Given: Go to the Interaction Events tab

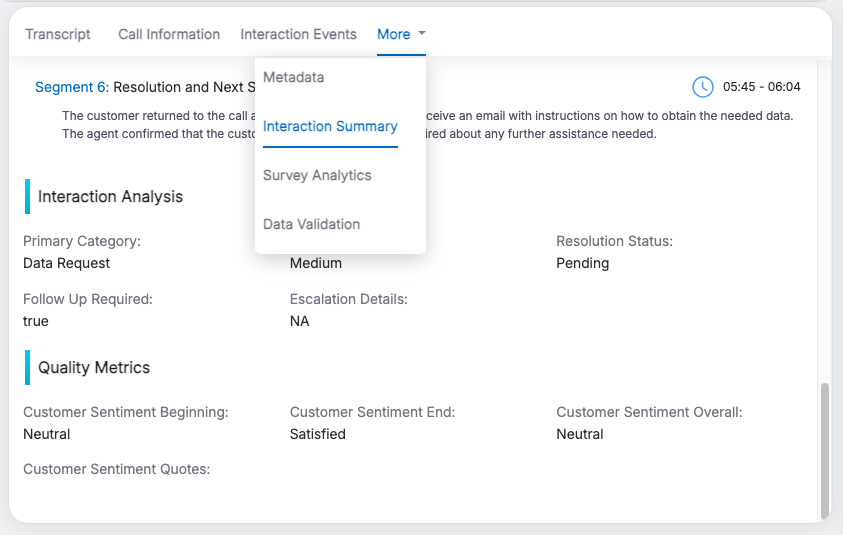Looking at the screenshot, I should (x=298, y=34).
